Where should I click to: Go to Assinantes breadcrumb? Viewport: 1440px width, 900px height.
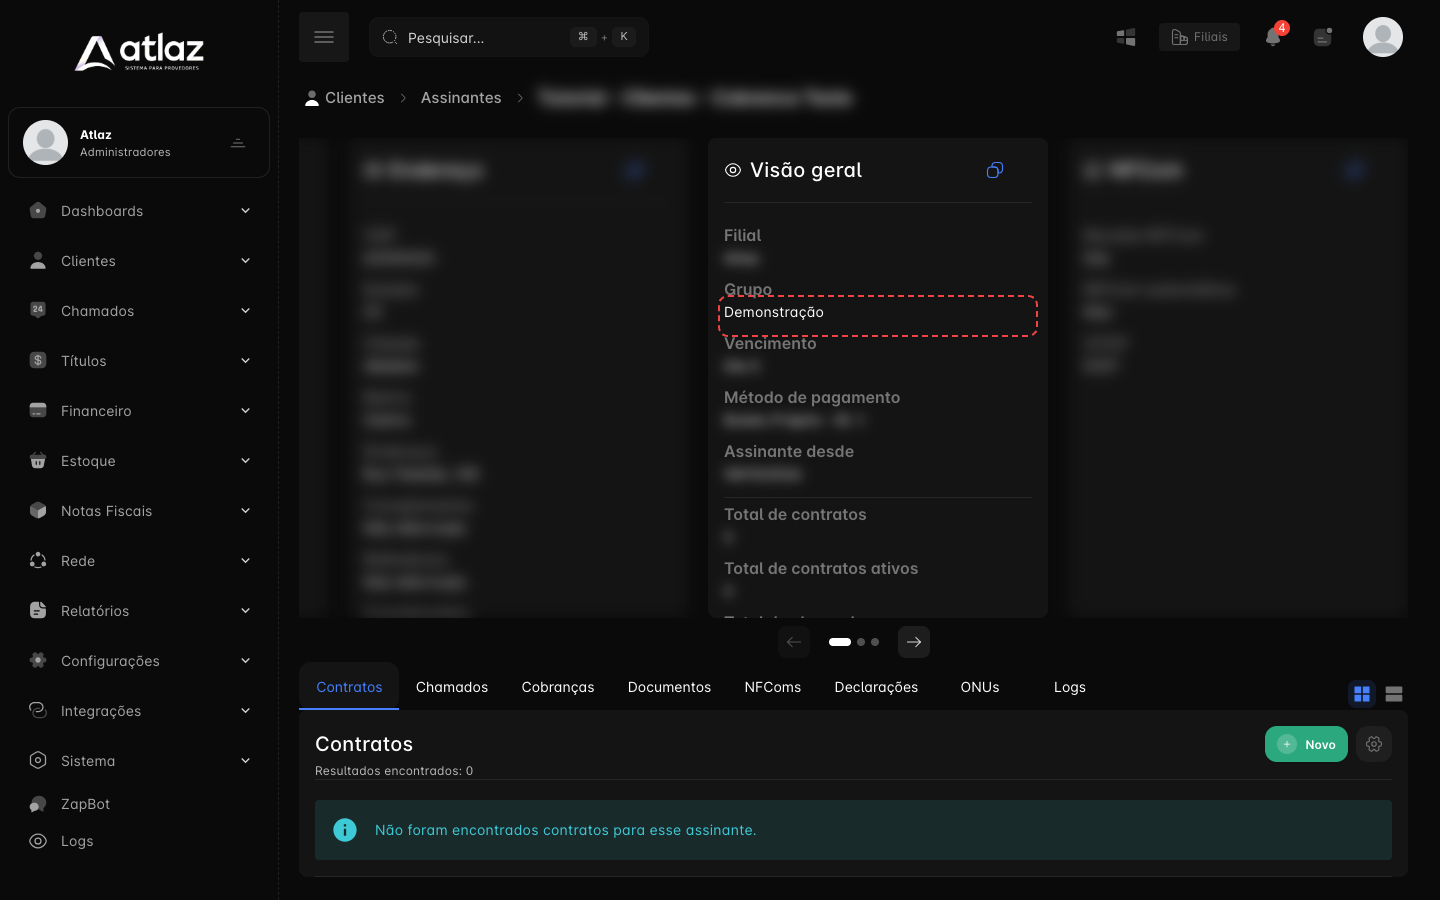point(461,98)
